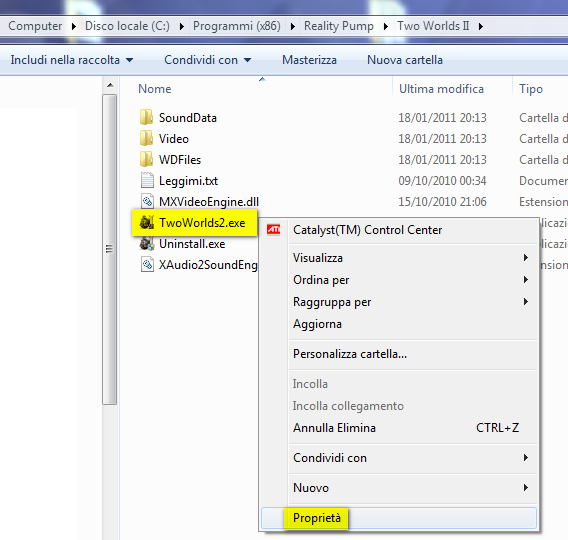This screenshot has width=568, height=540.
Task: Open the Visualizza submenu
Action: tap(398, 258)
